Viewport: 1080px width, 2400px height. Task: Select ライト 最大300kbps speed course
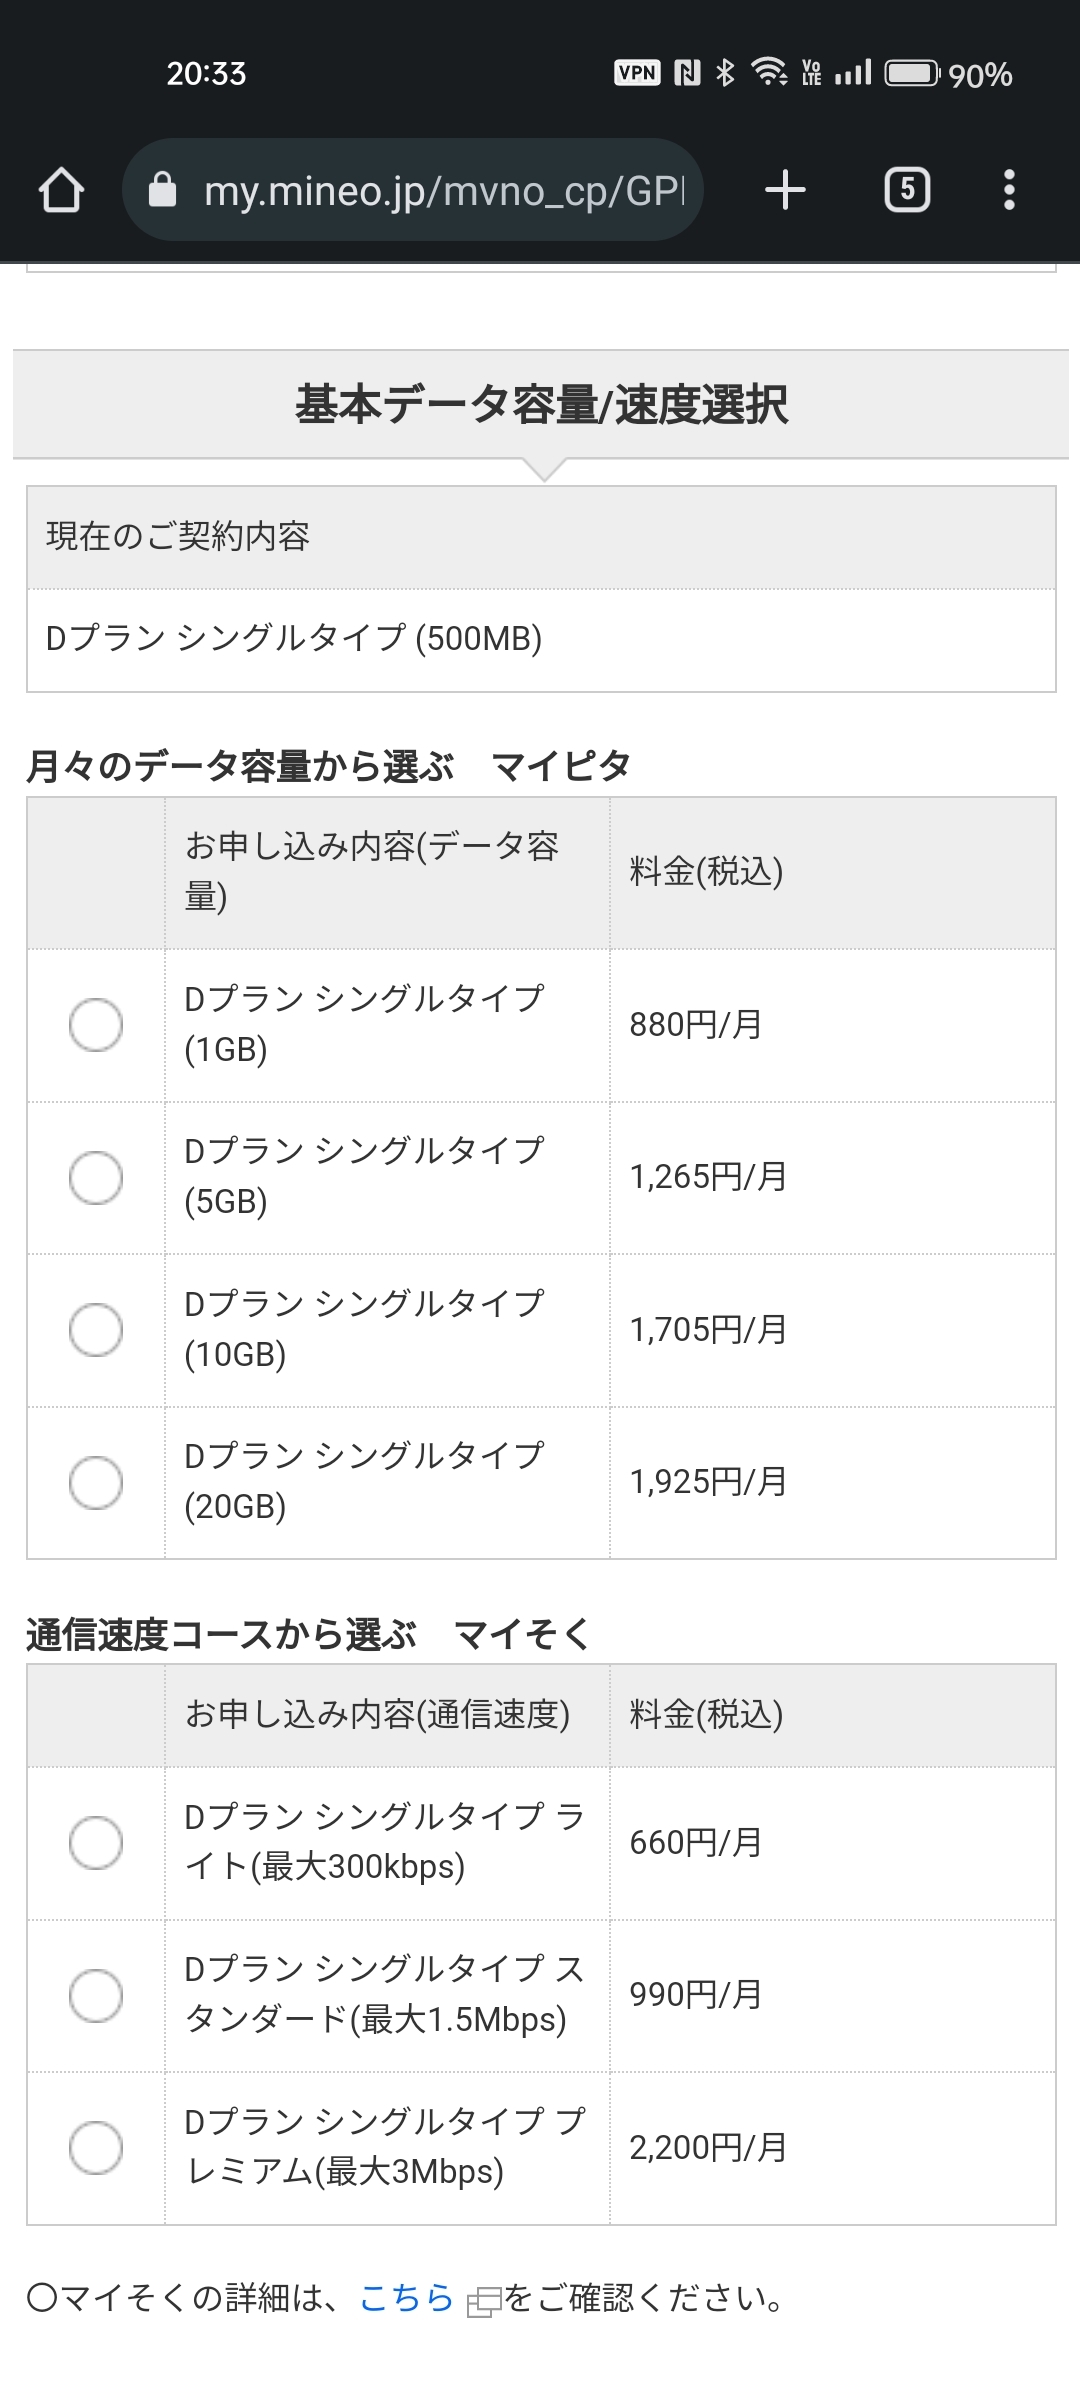pyautogui.click(x=96, y=1842)
